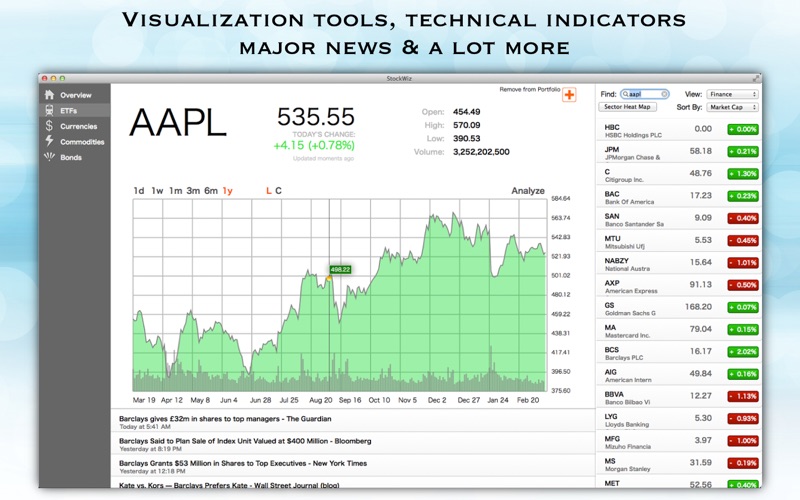The image size is (800, 500).
Task: Select the MA Mastercard Inc. row
Action: 679,330
